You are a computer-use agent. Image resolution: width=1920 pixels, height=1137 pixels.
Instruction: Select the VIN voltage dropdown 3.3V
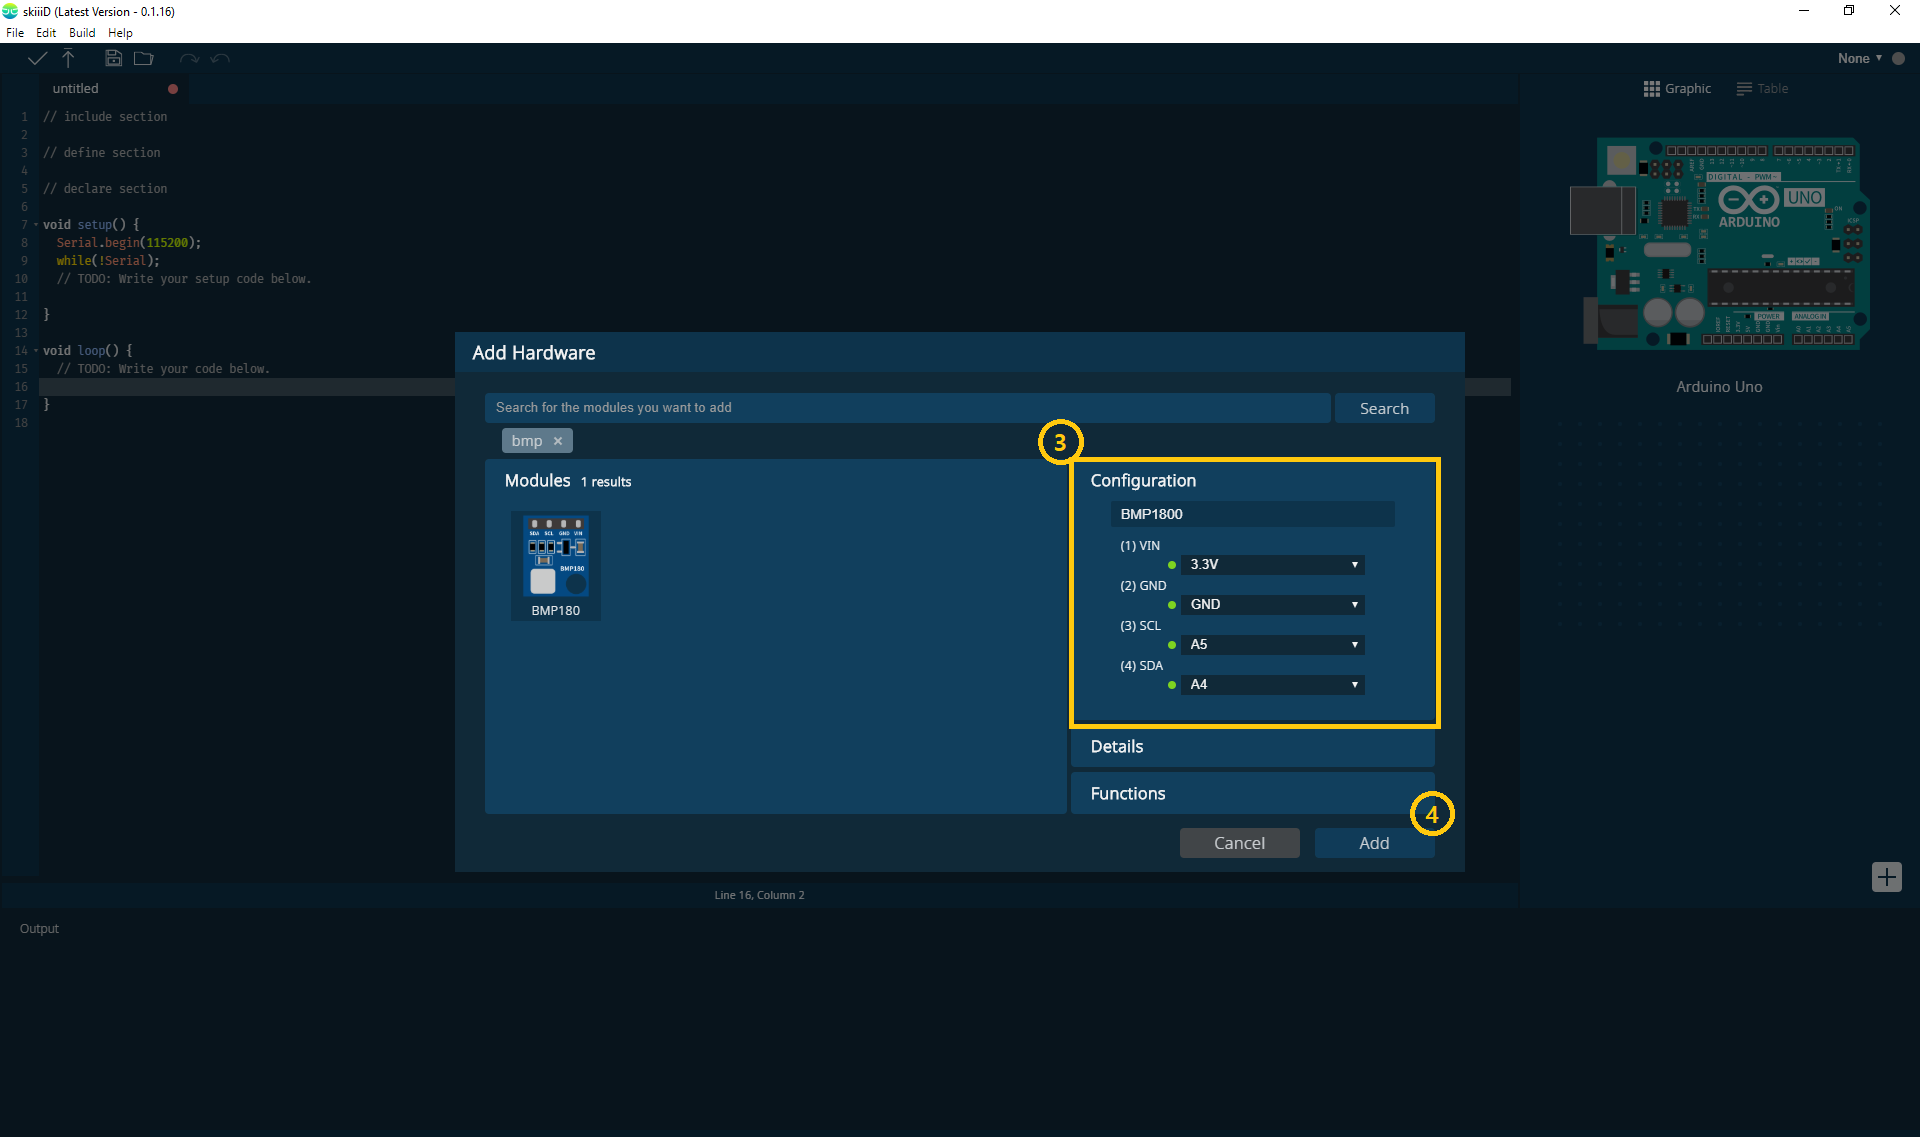(1271, 564)
